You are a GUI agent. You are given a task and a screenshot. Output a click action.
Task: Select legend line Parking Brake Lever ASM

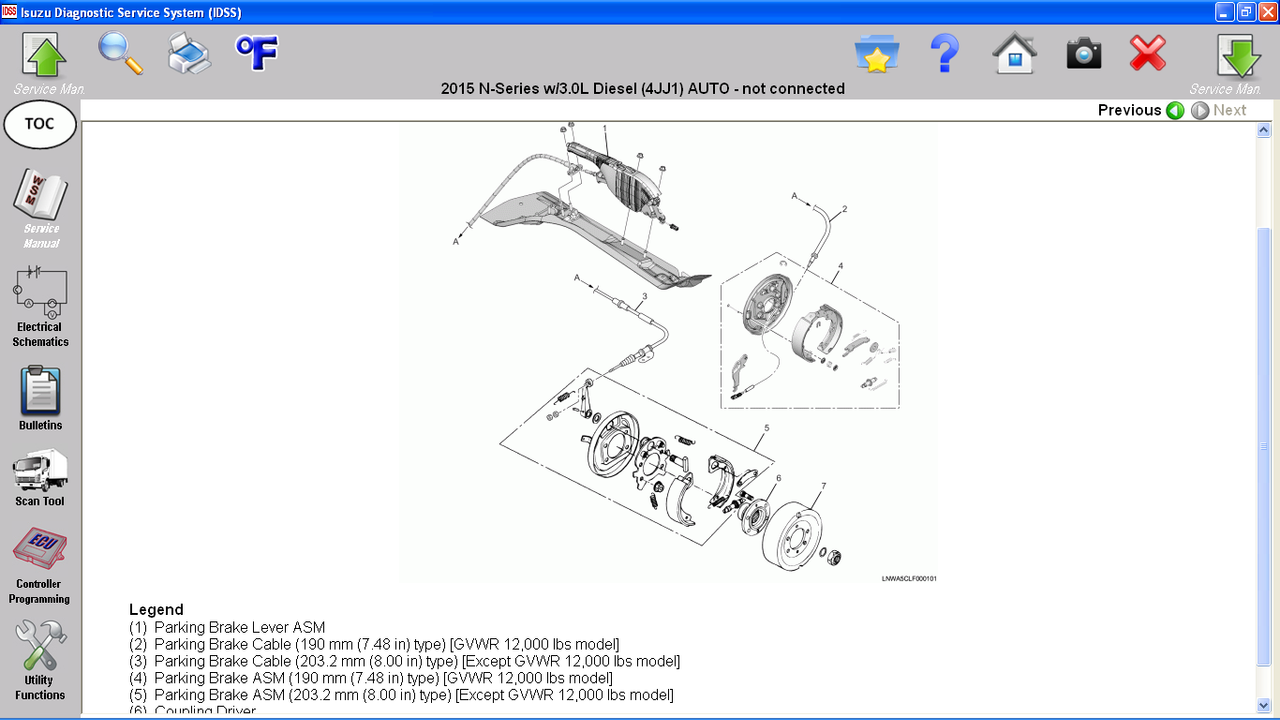click(227, 627)
